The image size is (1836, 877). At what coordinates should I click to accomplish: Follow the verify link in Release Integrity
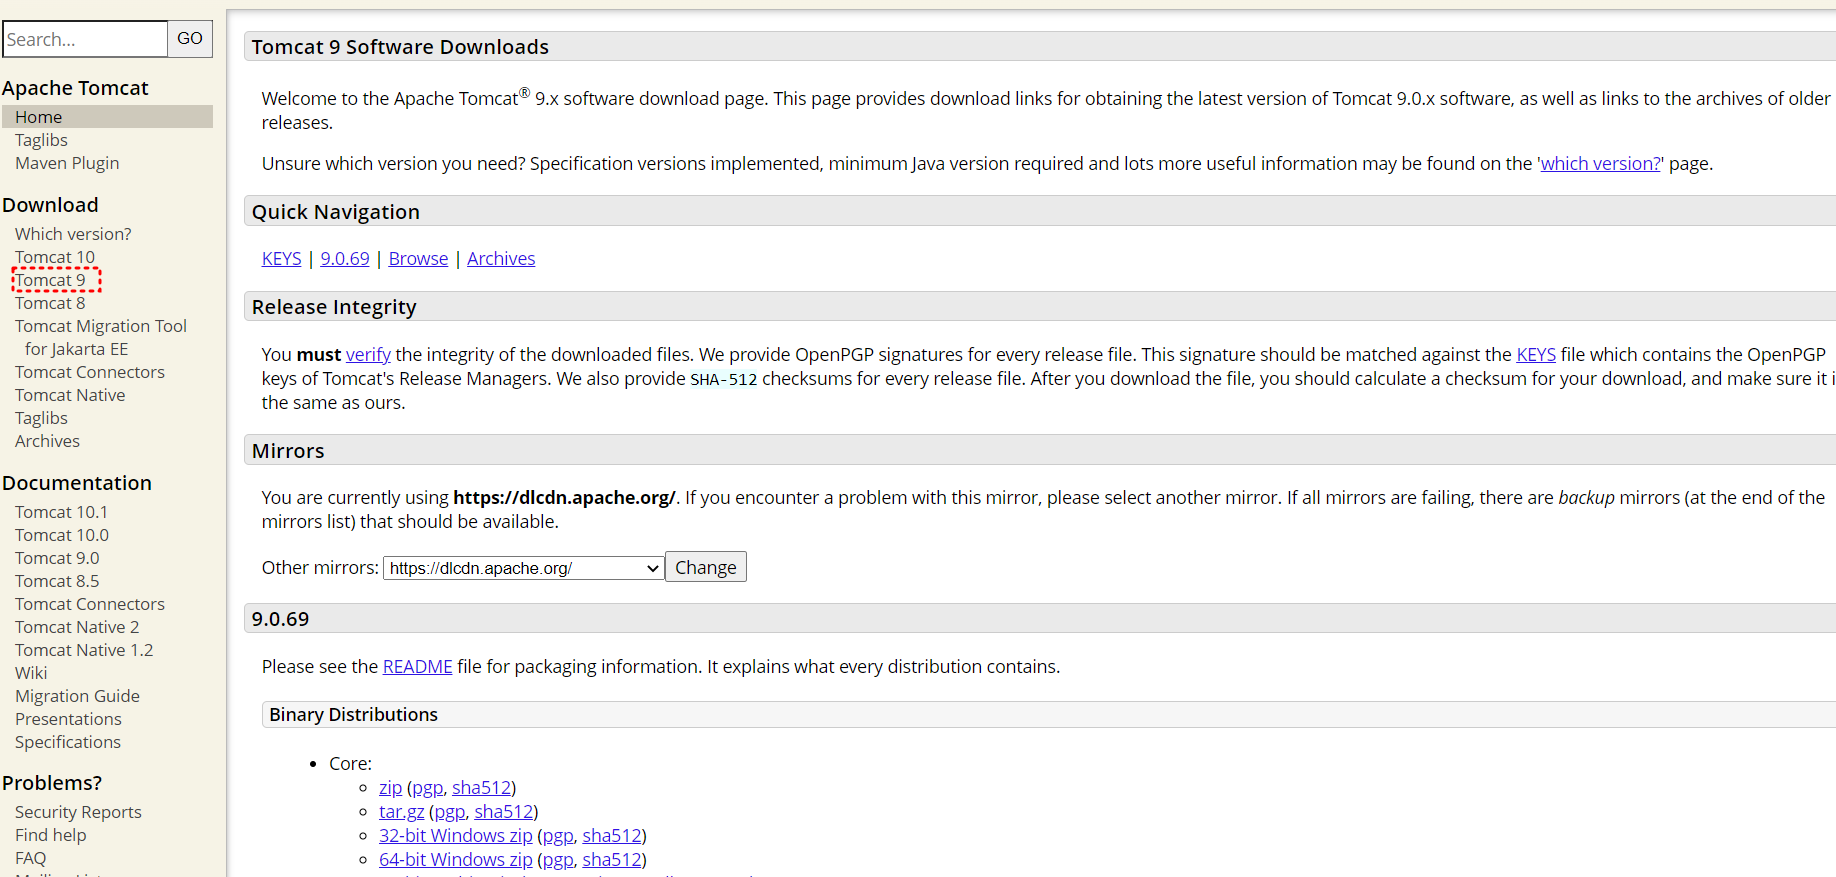[x=368, y=354]
